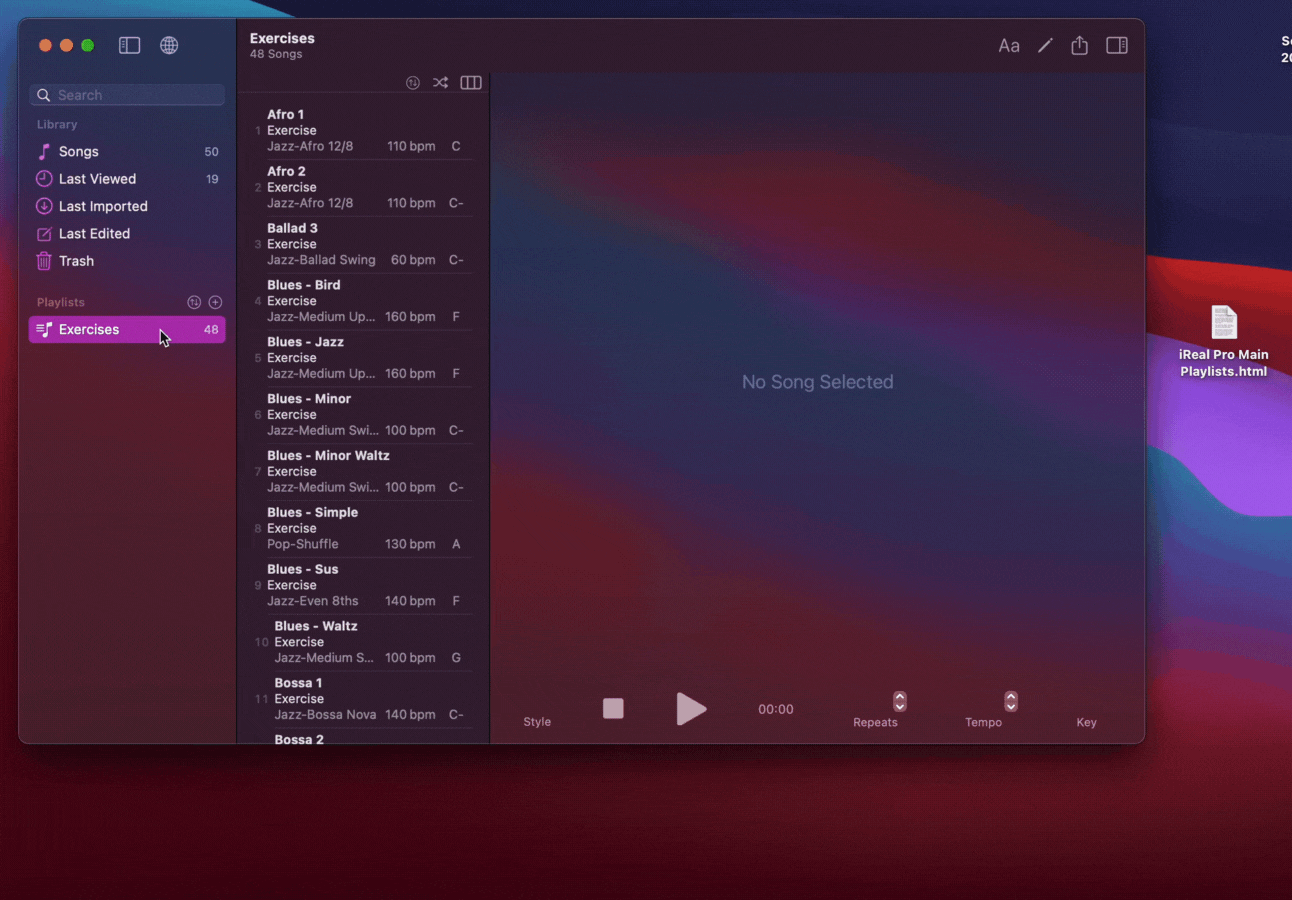The width and height of the screenshot is (1292, 900).
Task: Click the 00:00 playback time
Action: click(775, 709)
